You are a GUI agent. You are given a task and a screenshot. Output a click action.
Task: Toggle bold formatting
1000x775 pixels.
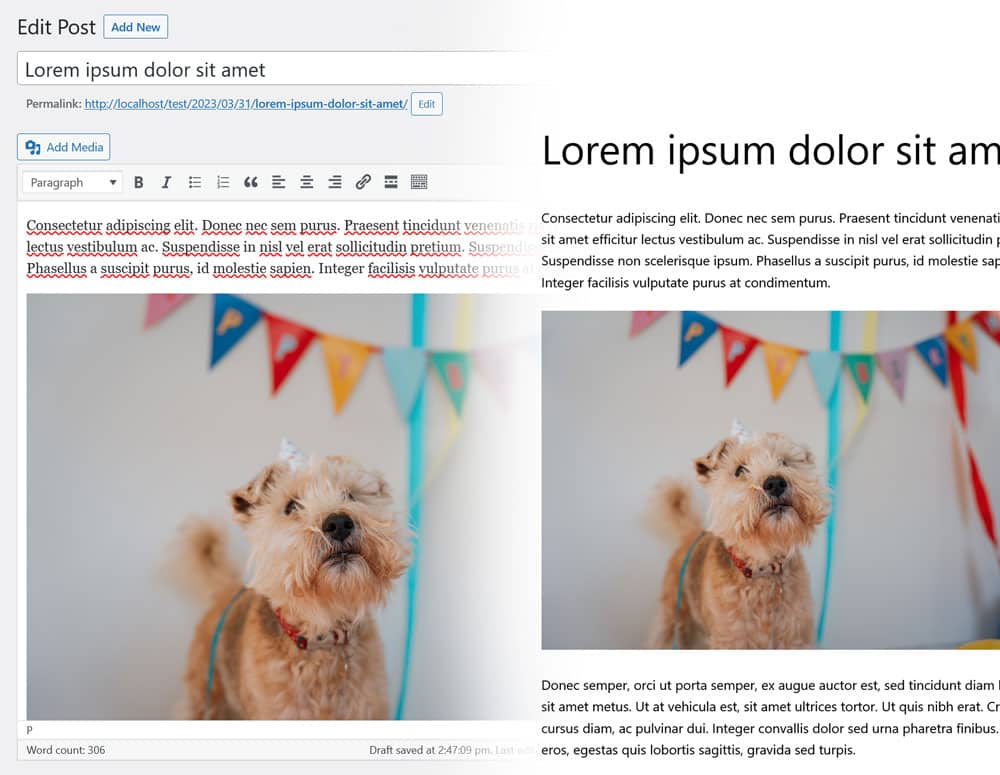pyautogui.click(x=139, y=182)
